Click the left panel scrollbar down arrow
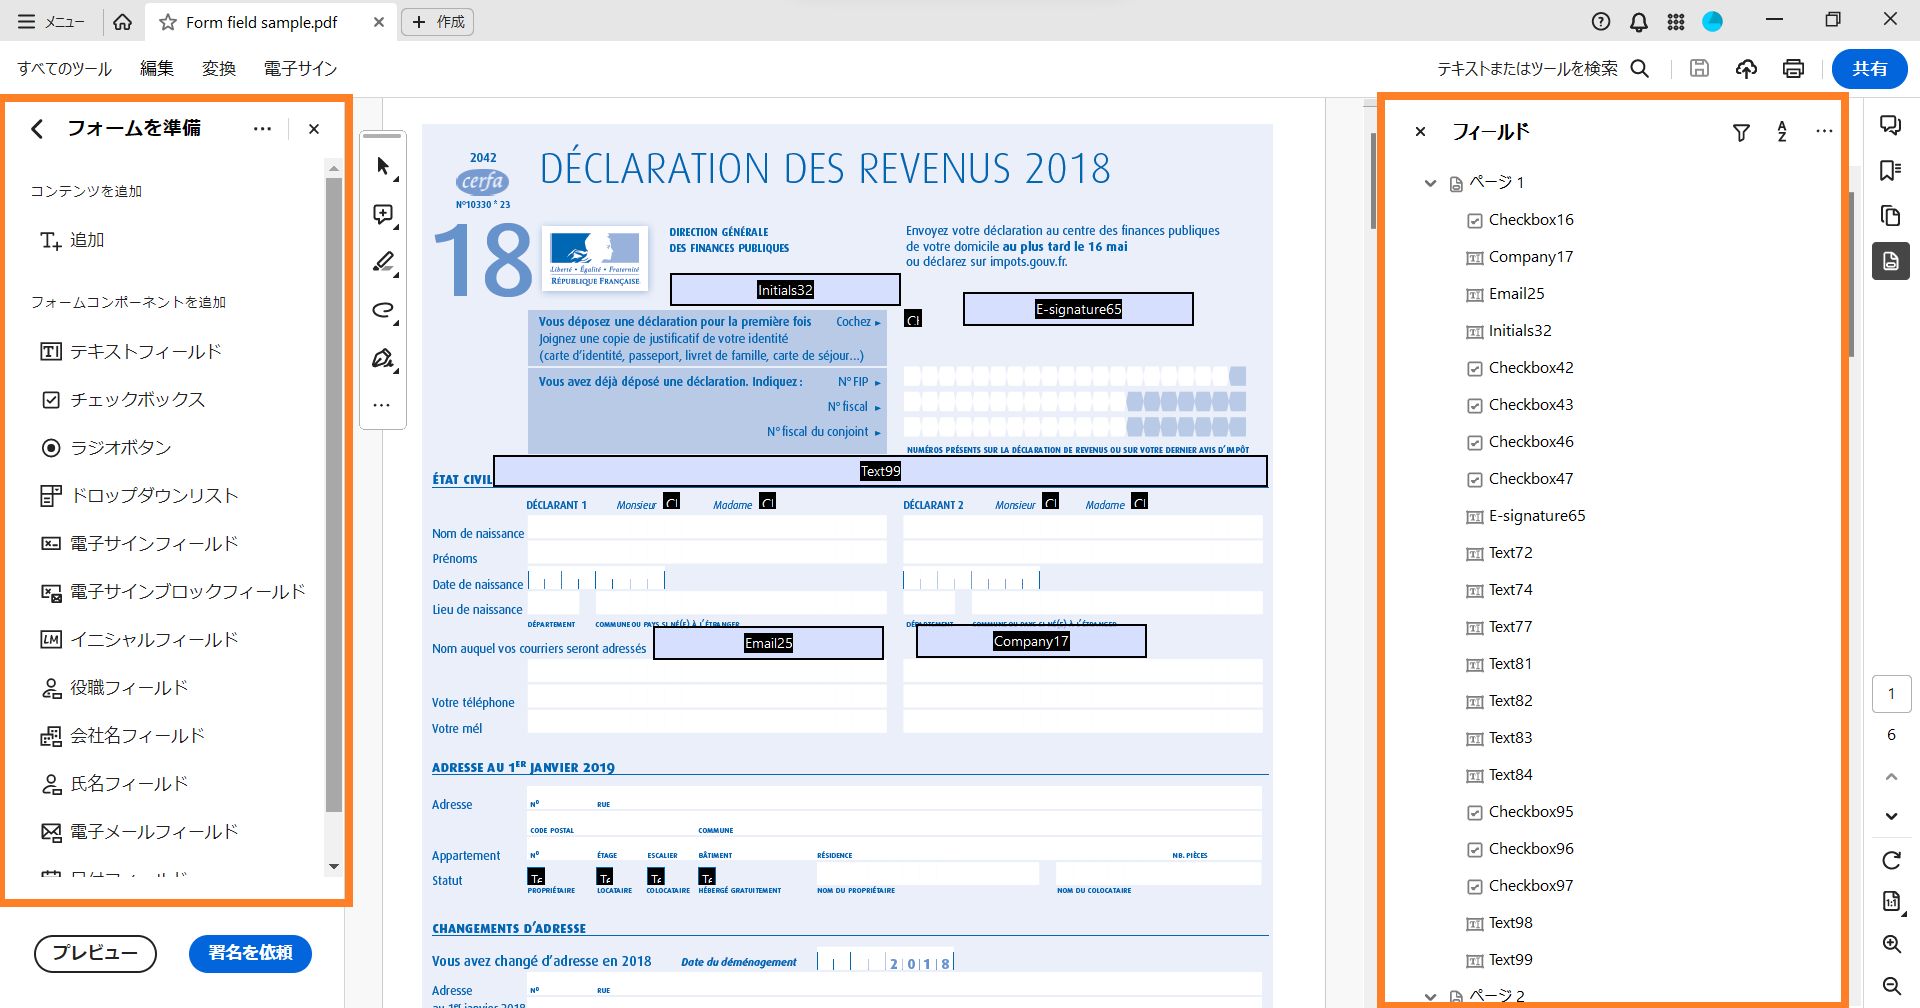This screenshot has width=1920, height=1008. [334, 867]
